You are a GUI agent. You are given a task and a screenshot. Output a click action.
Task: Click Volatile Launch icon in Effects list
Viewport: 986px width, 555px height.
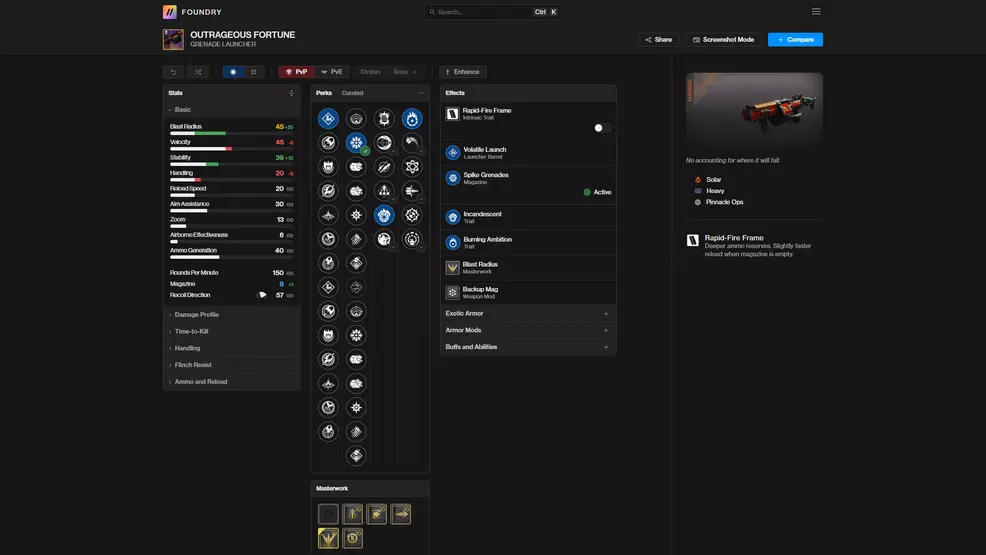(x=453, y=153)
